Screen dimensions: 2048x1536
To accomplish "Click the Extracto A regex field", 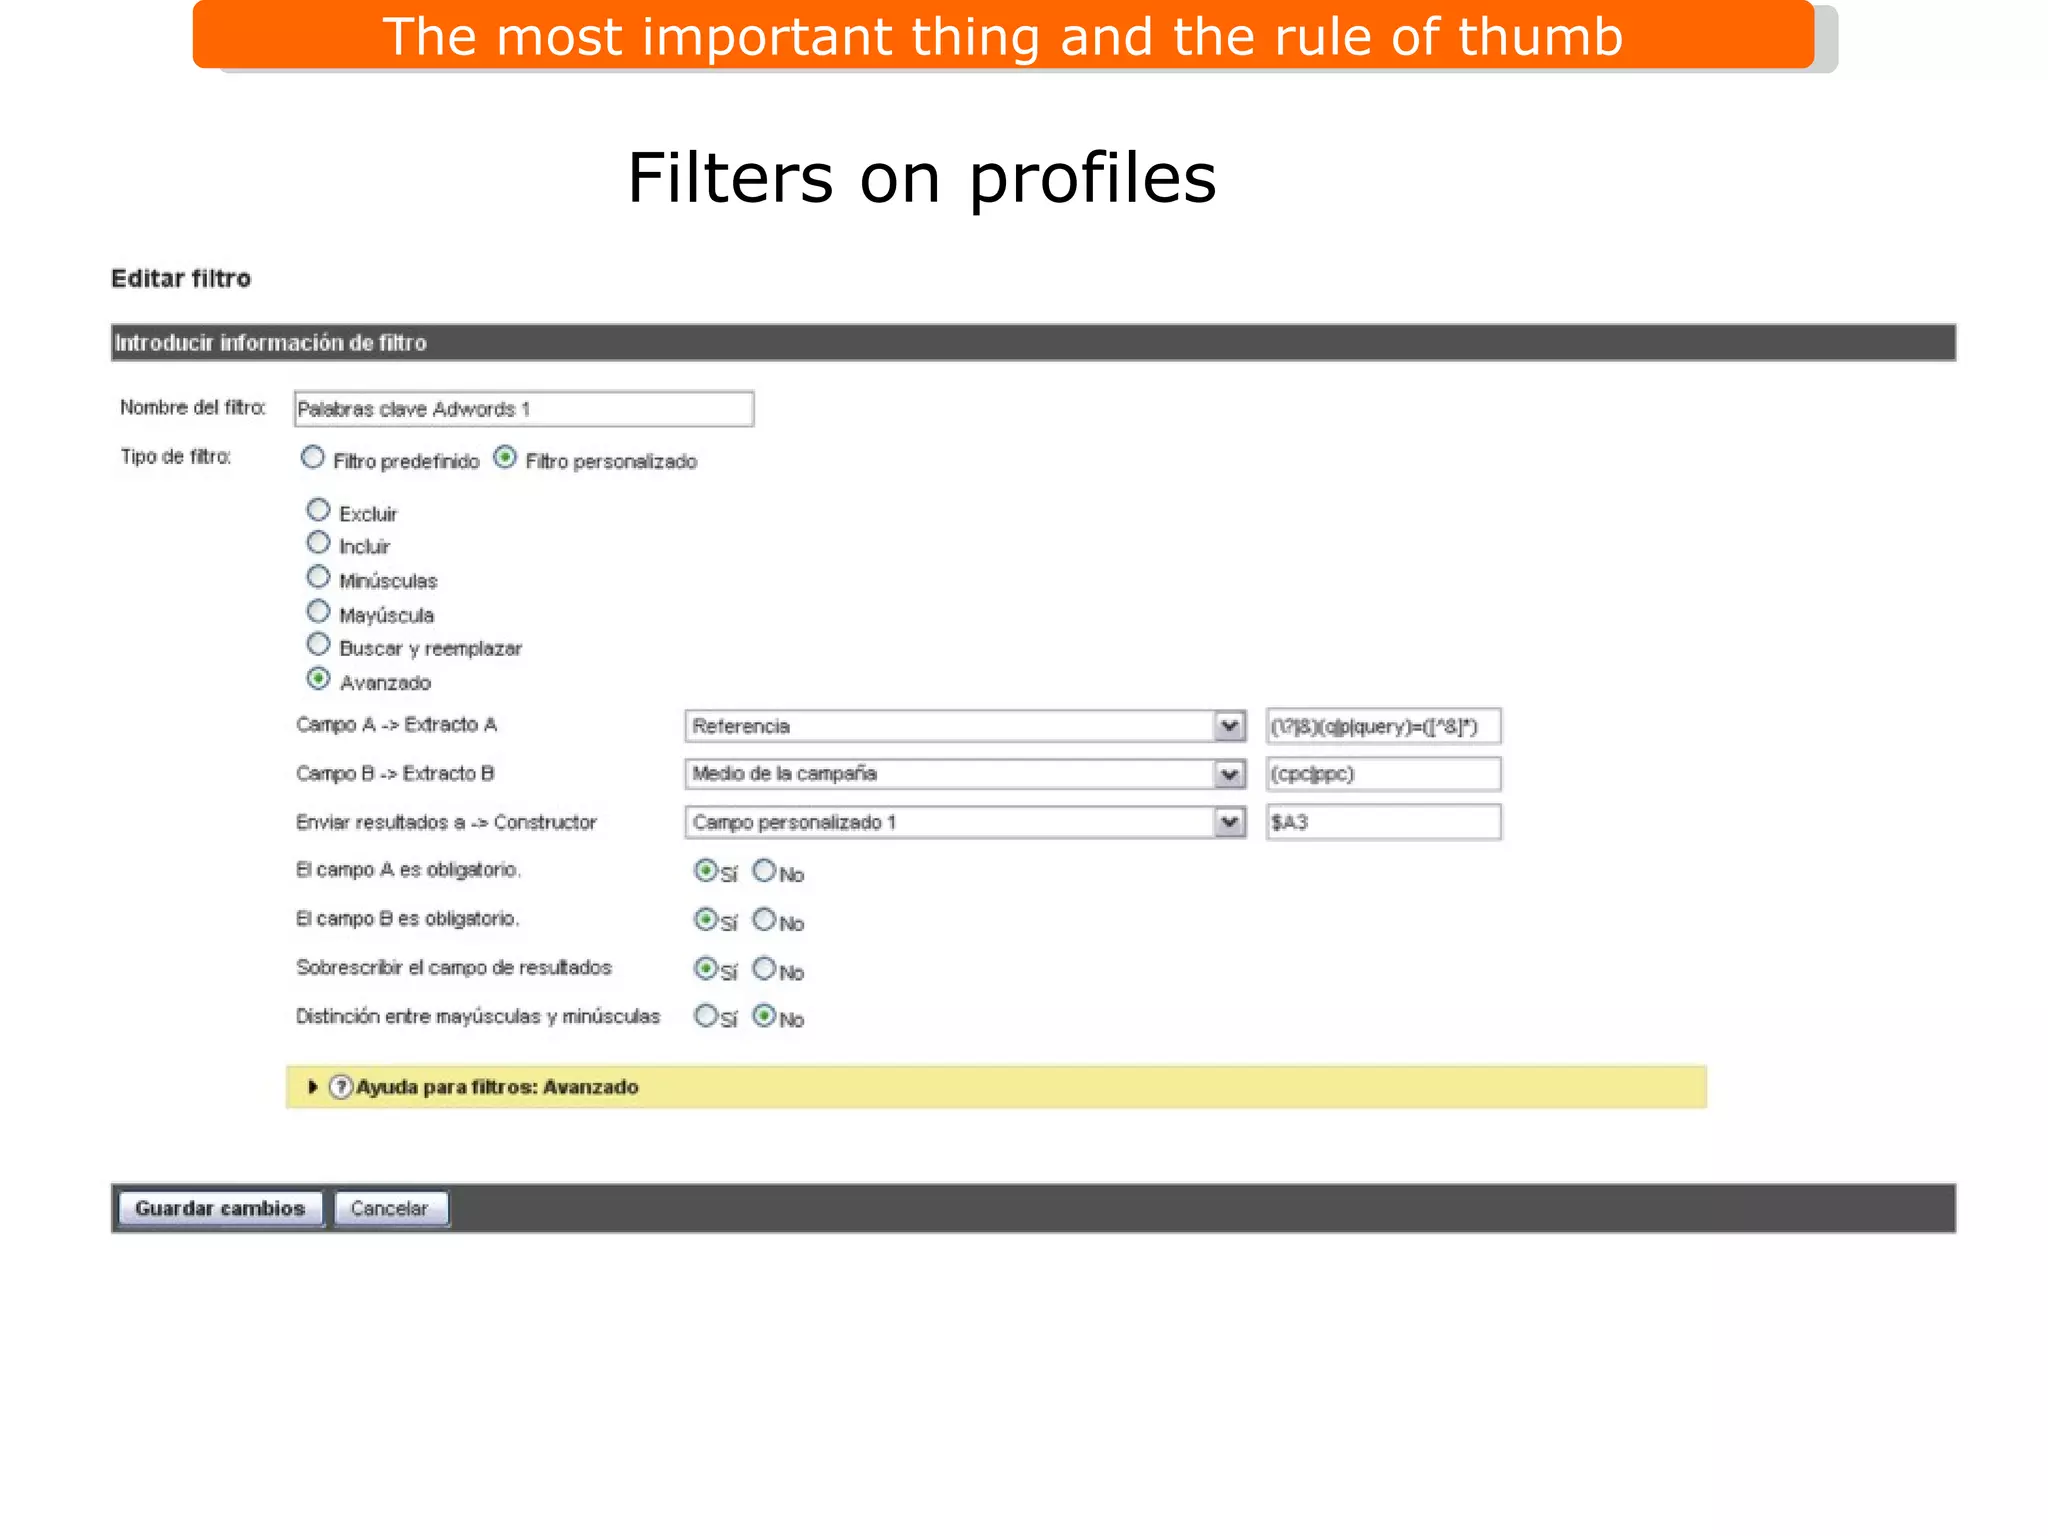I will click(1383, 726).
